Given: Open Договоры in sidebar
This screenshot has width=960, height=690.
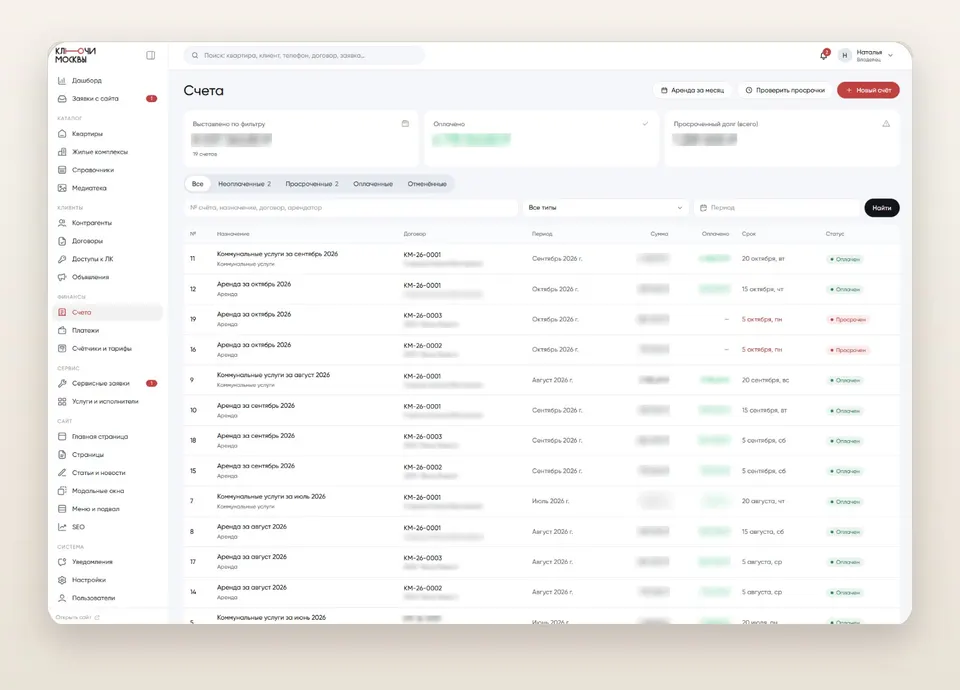Looking at the screenshot, I should coord(107,241).
